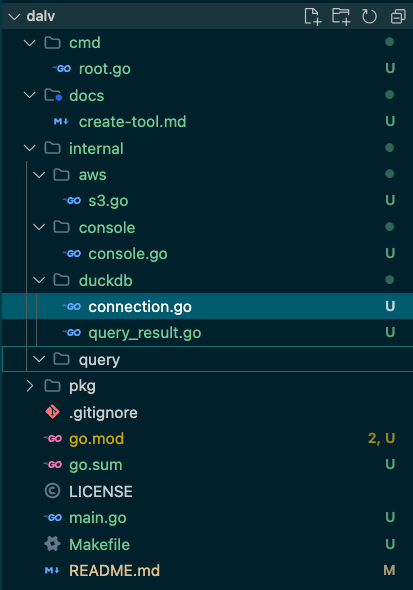
Task: Click the Go icon beside query_result.go
Action: coord(71,333)
